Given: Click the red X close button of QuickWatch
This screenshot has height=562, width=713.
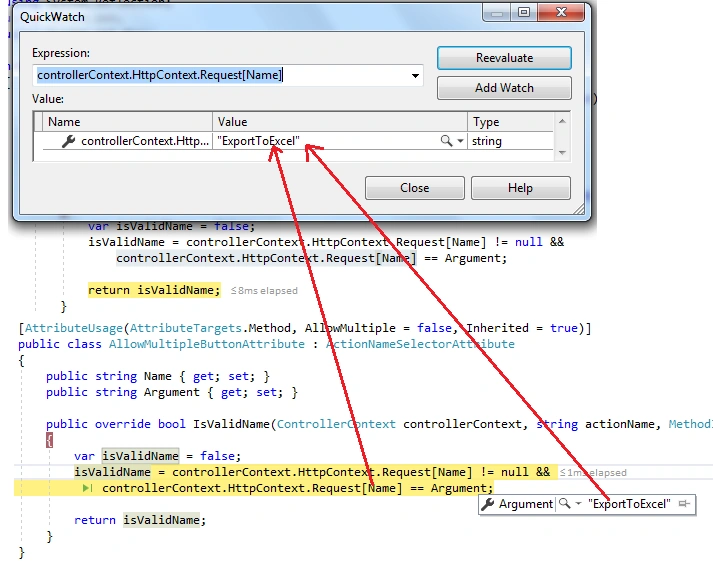Looking at the screenshot, I should pos(561,12).
